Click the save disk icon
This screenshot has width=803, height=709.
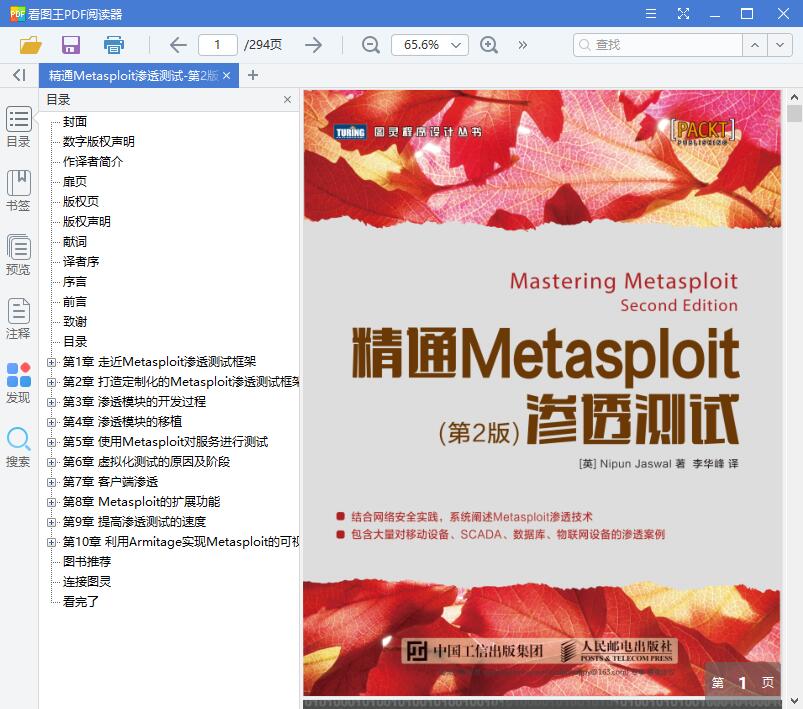(x=71, y=45)
